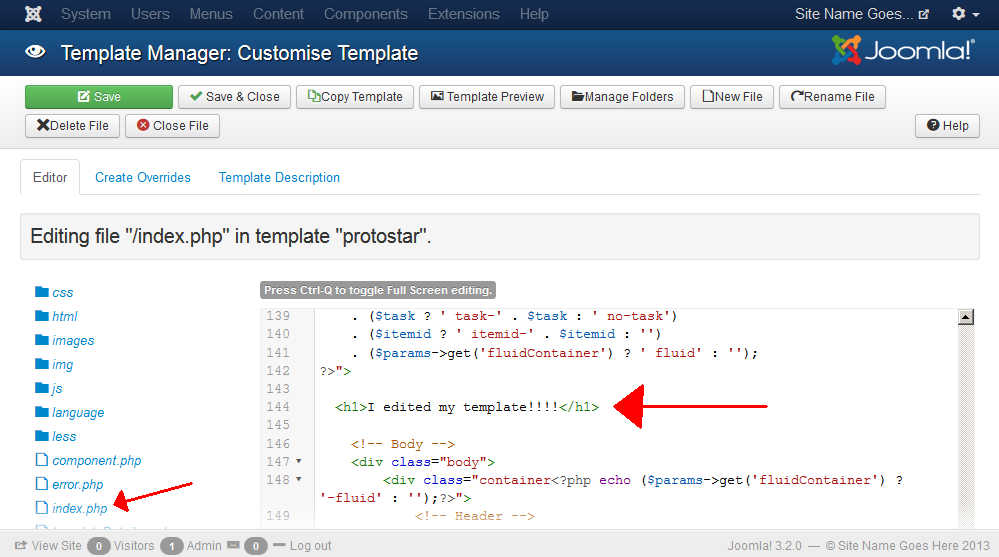Click the img folder icon
The width and height of the screenshot is (999, 557).
(42, 364)
